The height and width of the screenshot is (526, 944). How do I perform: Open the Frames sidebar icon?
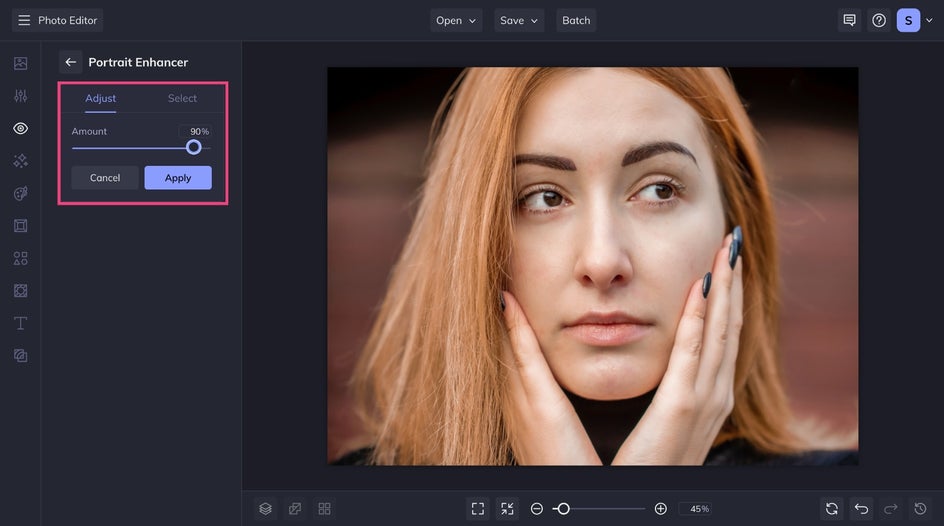tap(20, 226)
